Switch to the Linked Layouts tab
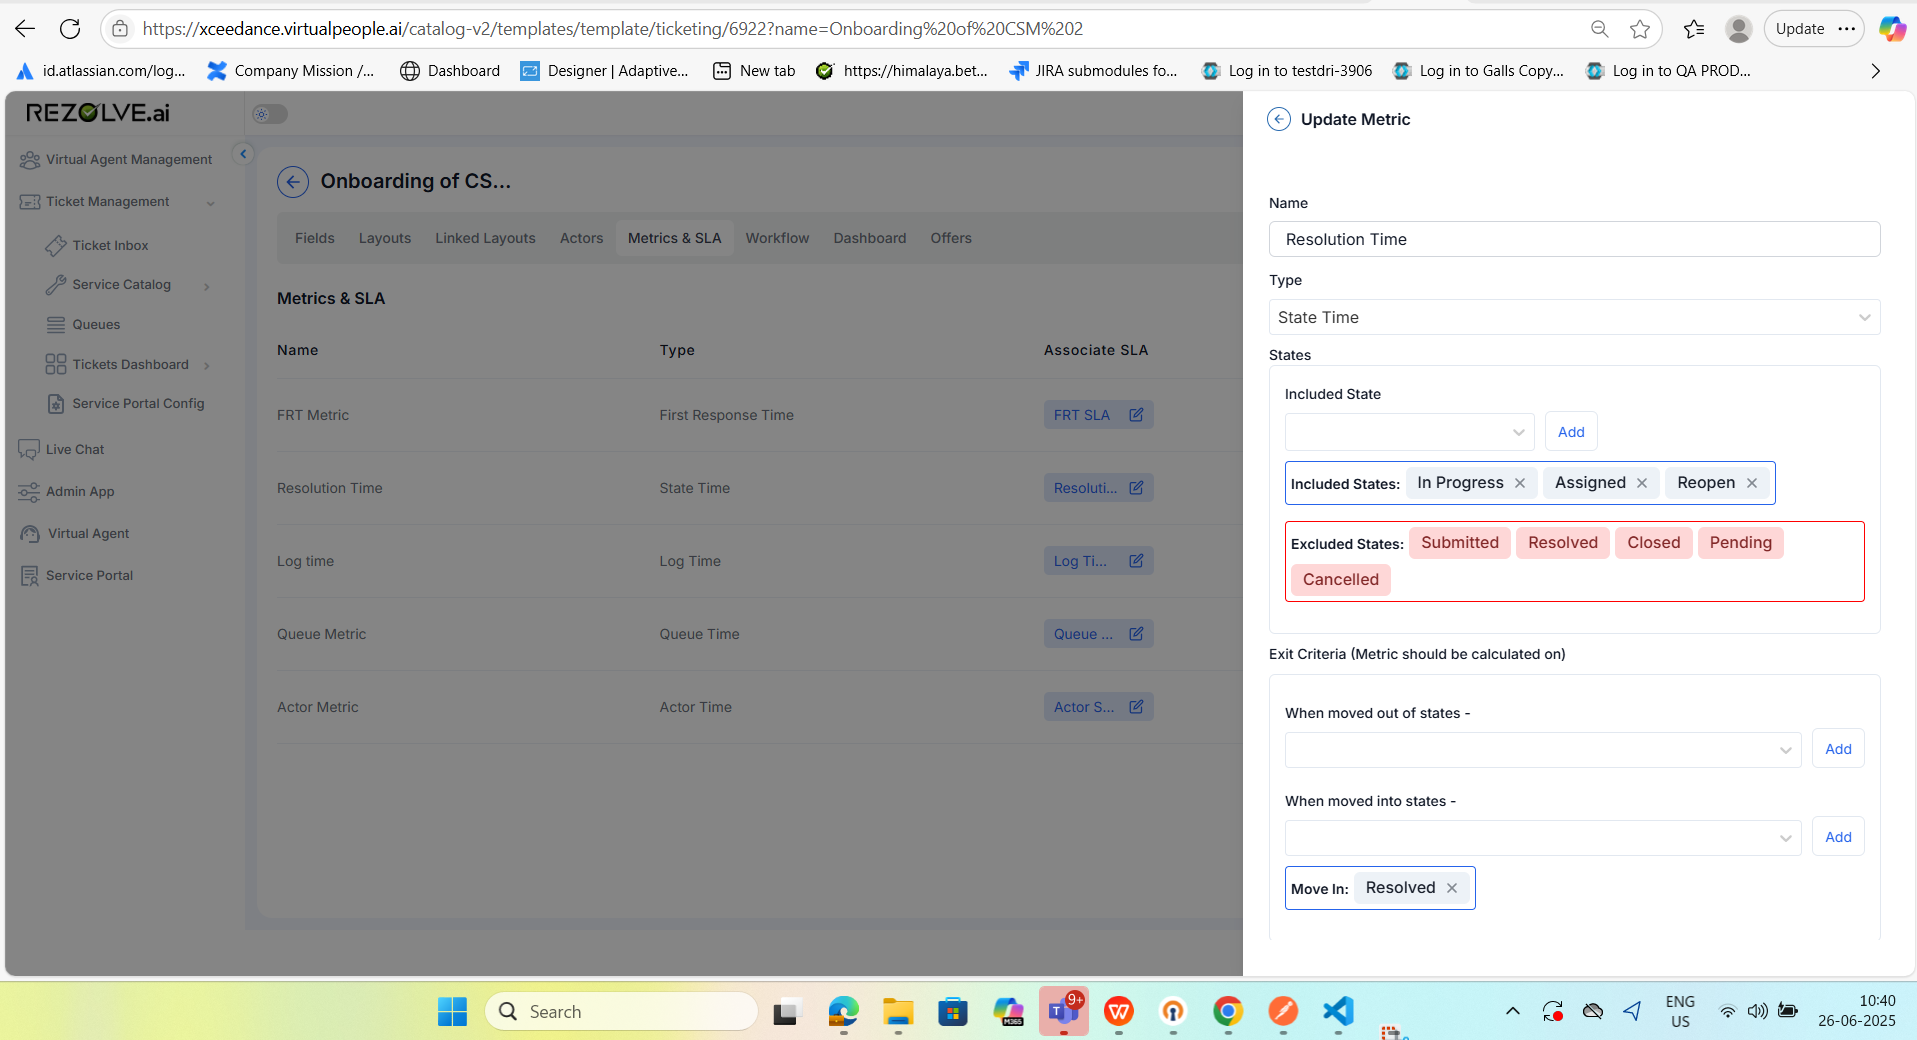Image resolution: width=1917 pixels, height=1040 pixels. tap(485, 238)
